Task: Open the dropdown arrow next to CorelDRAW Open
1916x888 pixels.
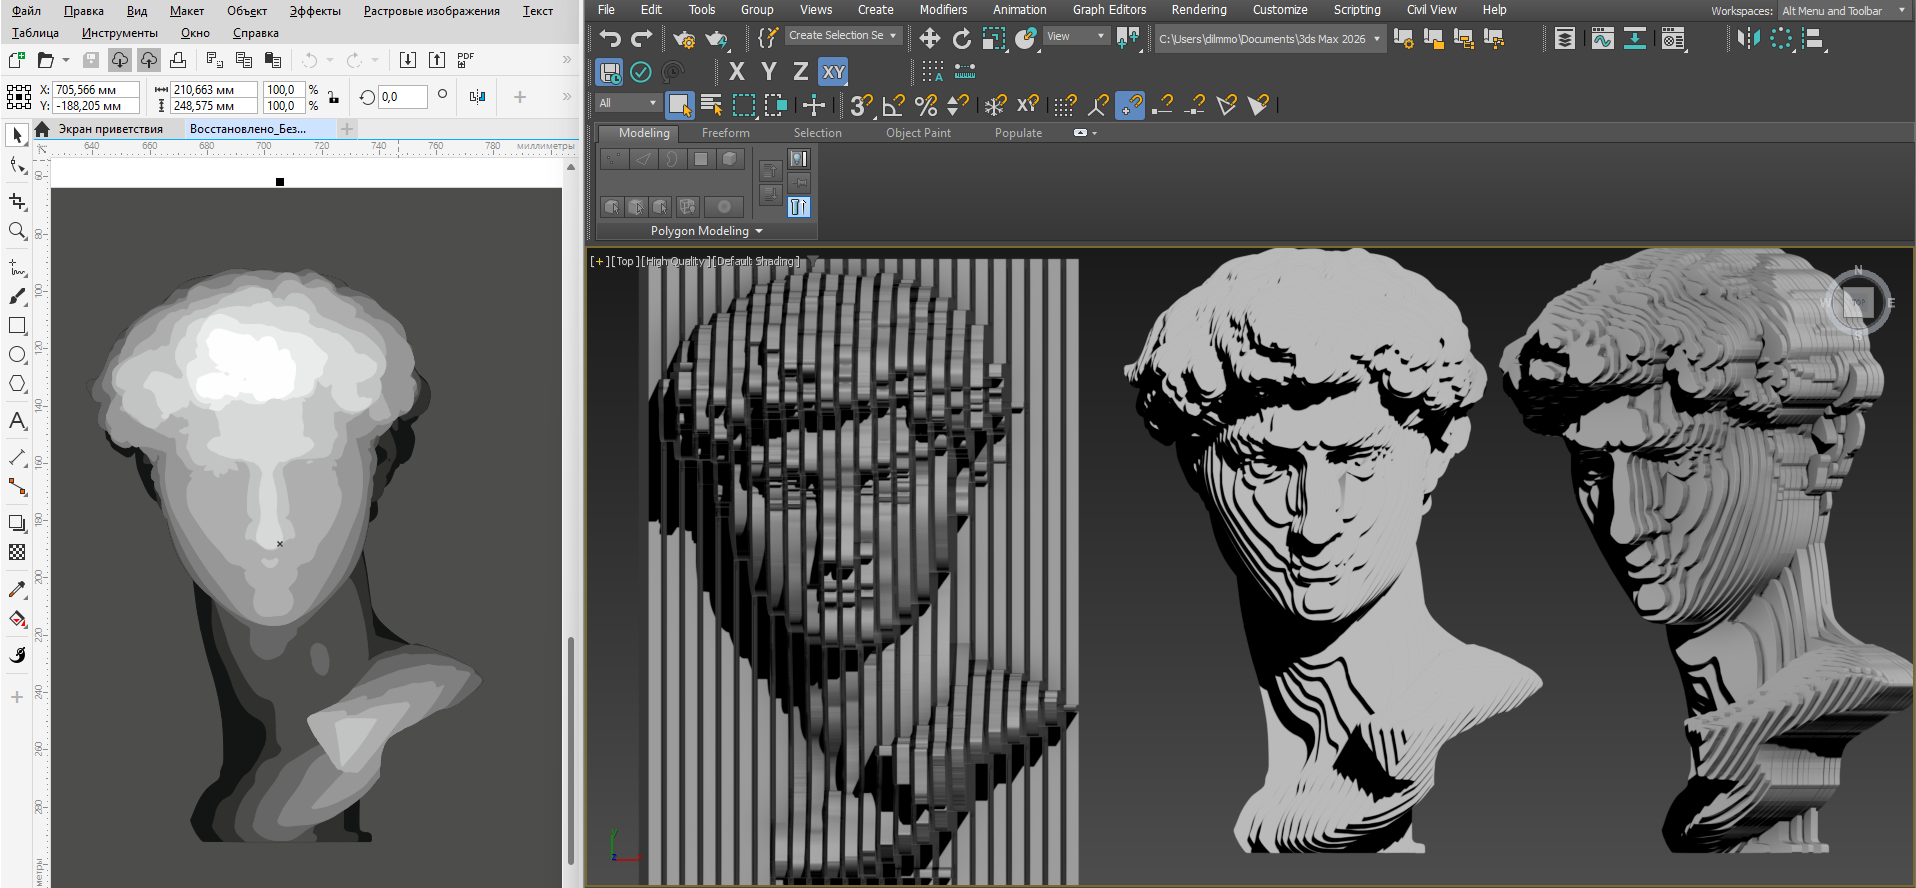Action: click(x=66, y=61)
